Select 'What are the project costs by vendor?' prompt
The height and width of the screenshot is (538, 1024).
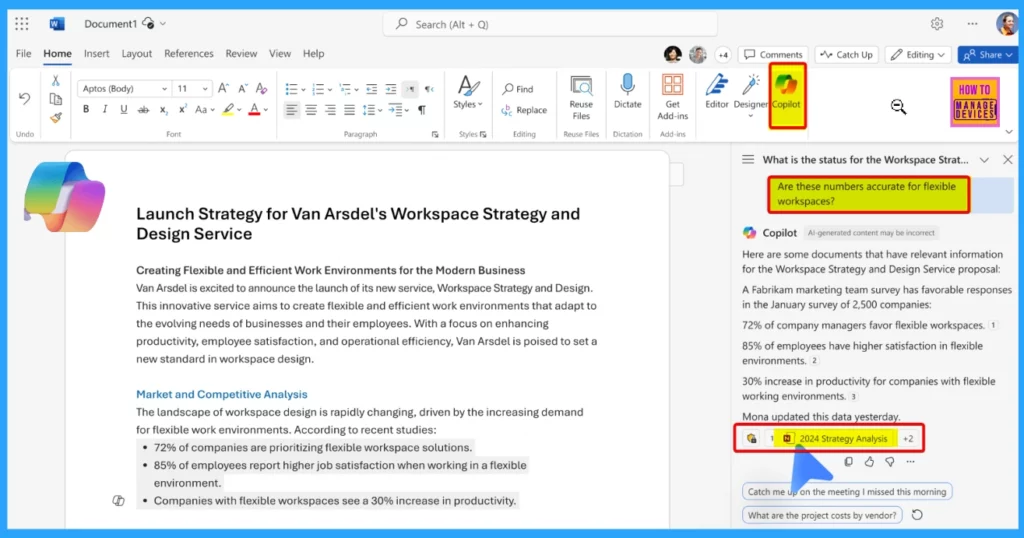(822, 515)
